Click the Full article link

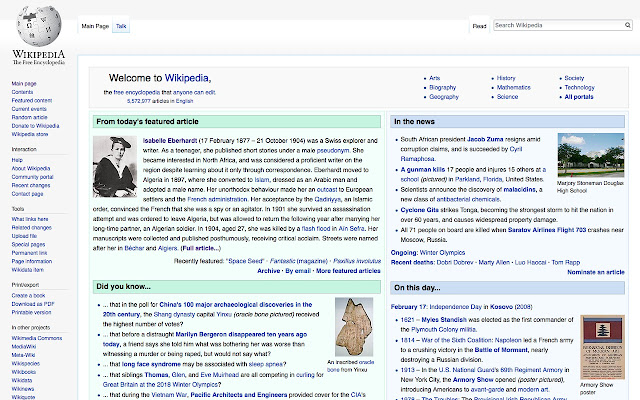click(200, 248)
